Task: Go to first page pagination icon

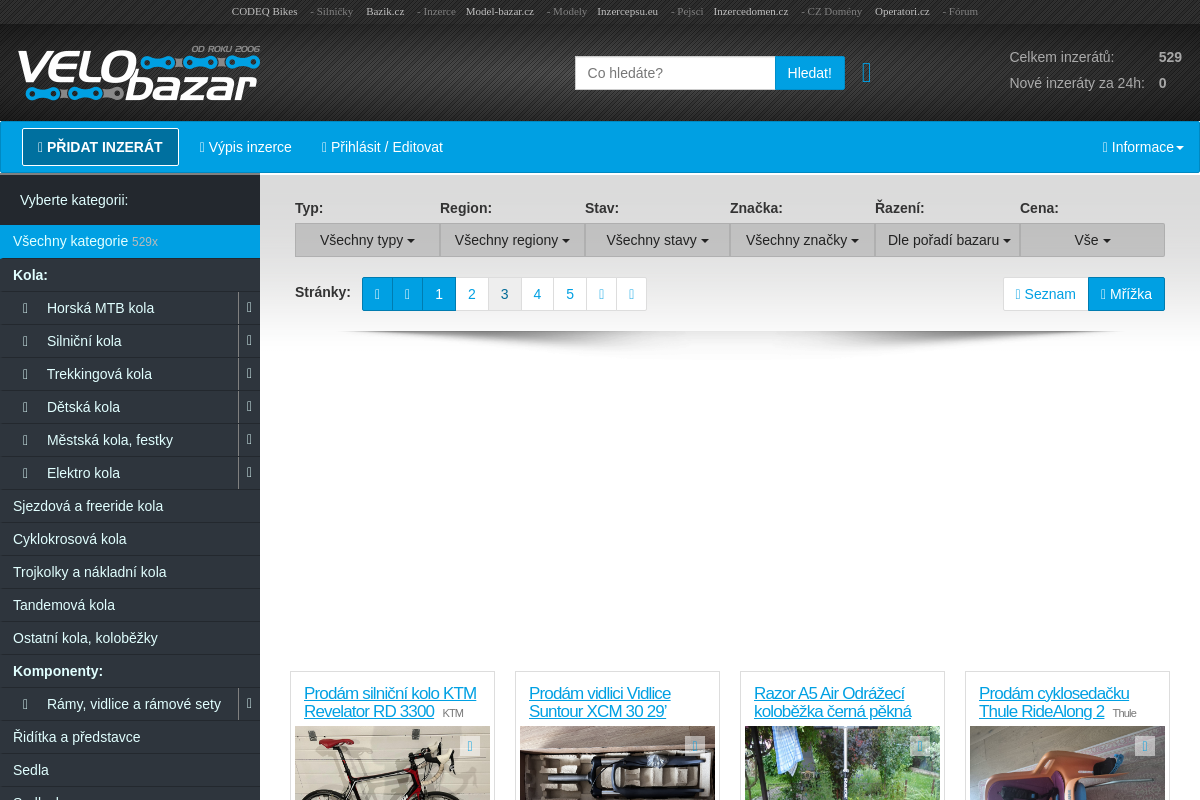Action: (377, 294)
